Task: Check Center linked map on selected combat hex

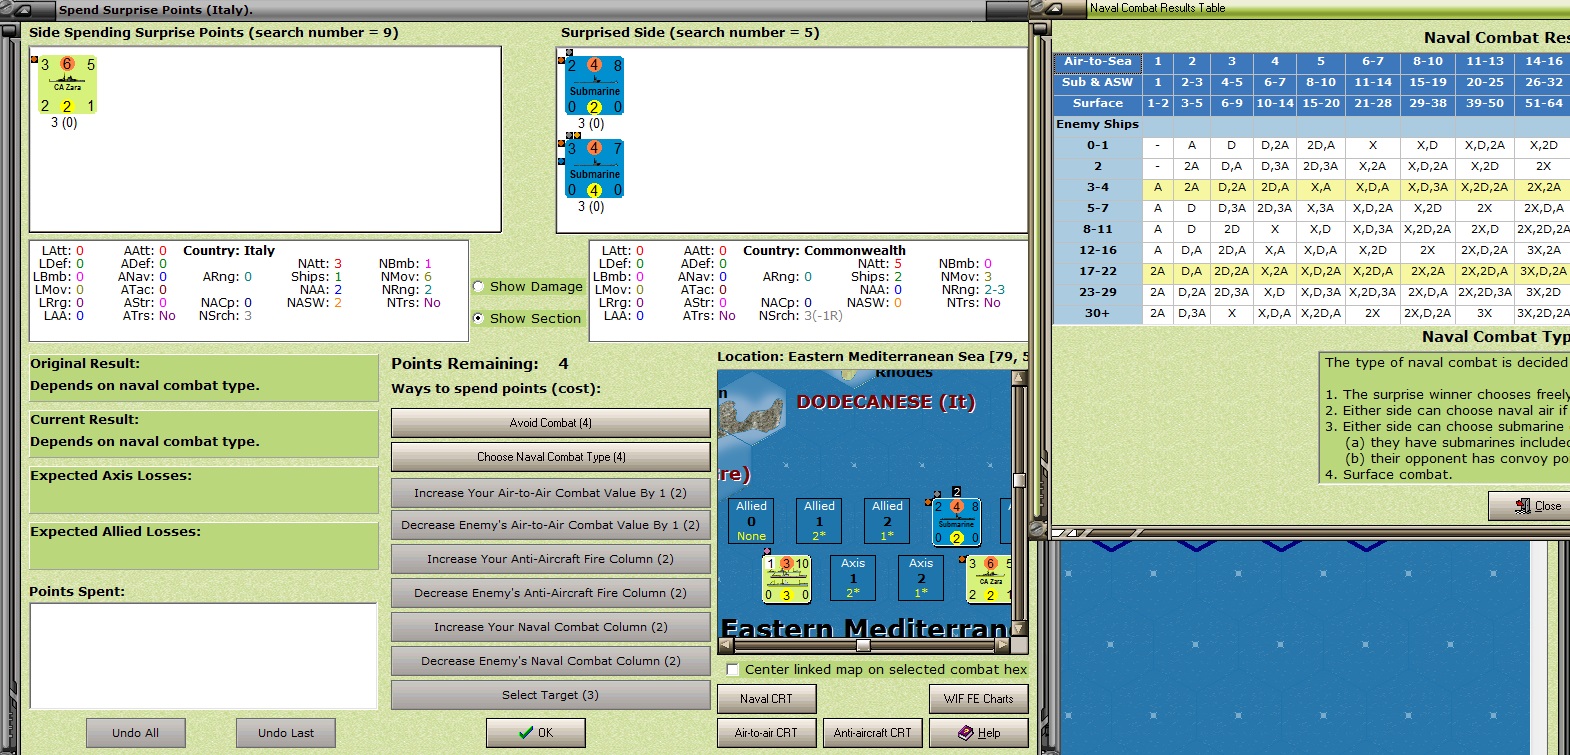Action: (733, 670)
